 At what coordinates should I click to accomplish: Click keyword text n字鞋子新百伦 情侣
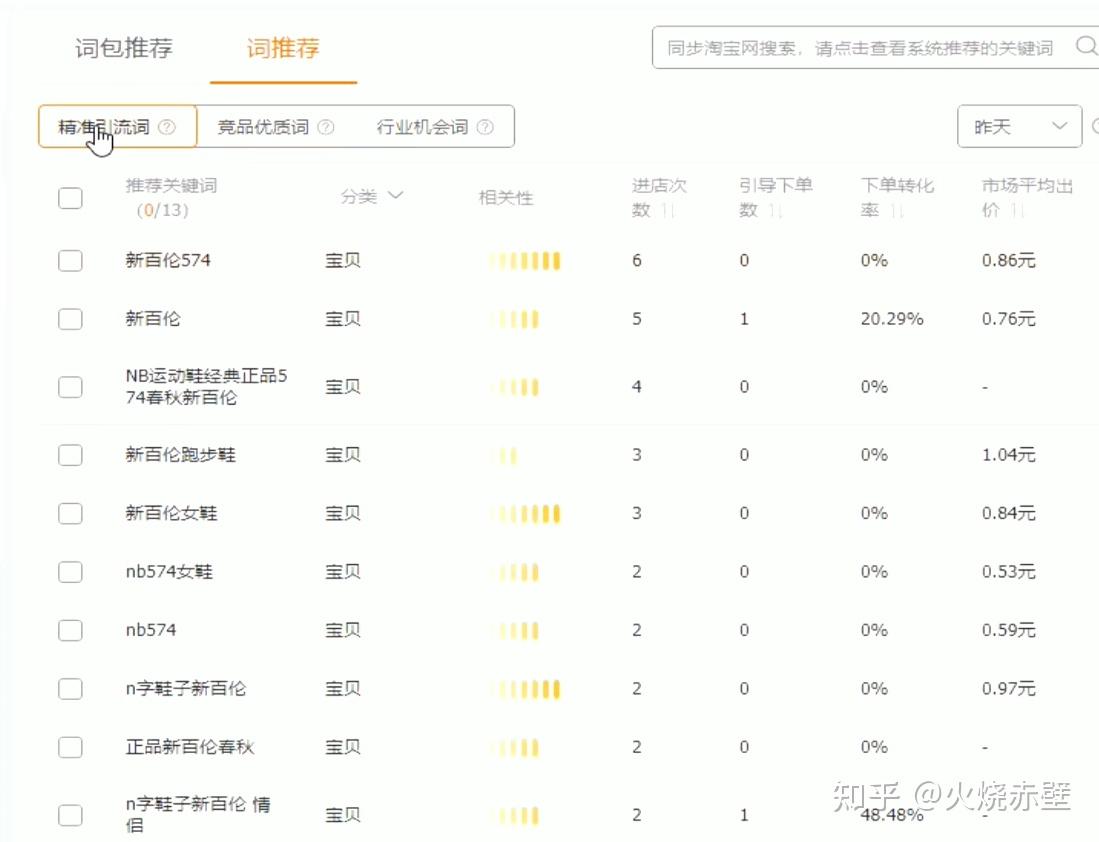198,814
